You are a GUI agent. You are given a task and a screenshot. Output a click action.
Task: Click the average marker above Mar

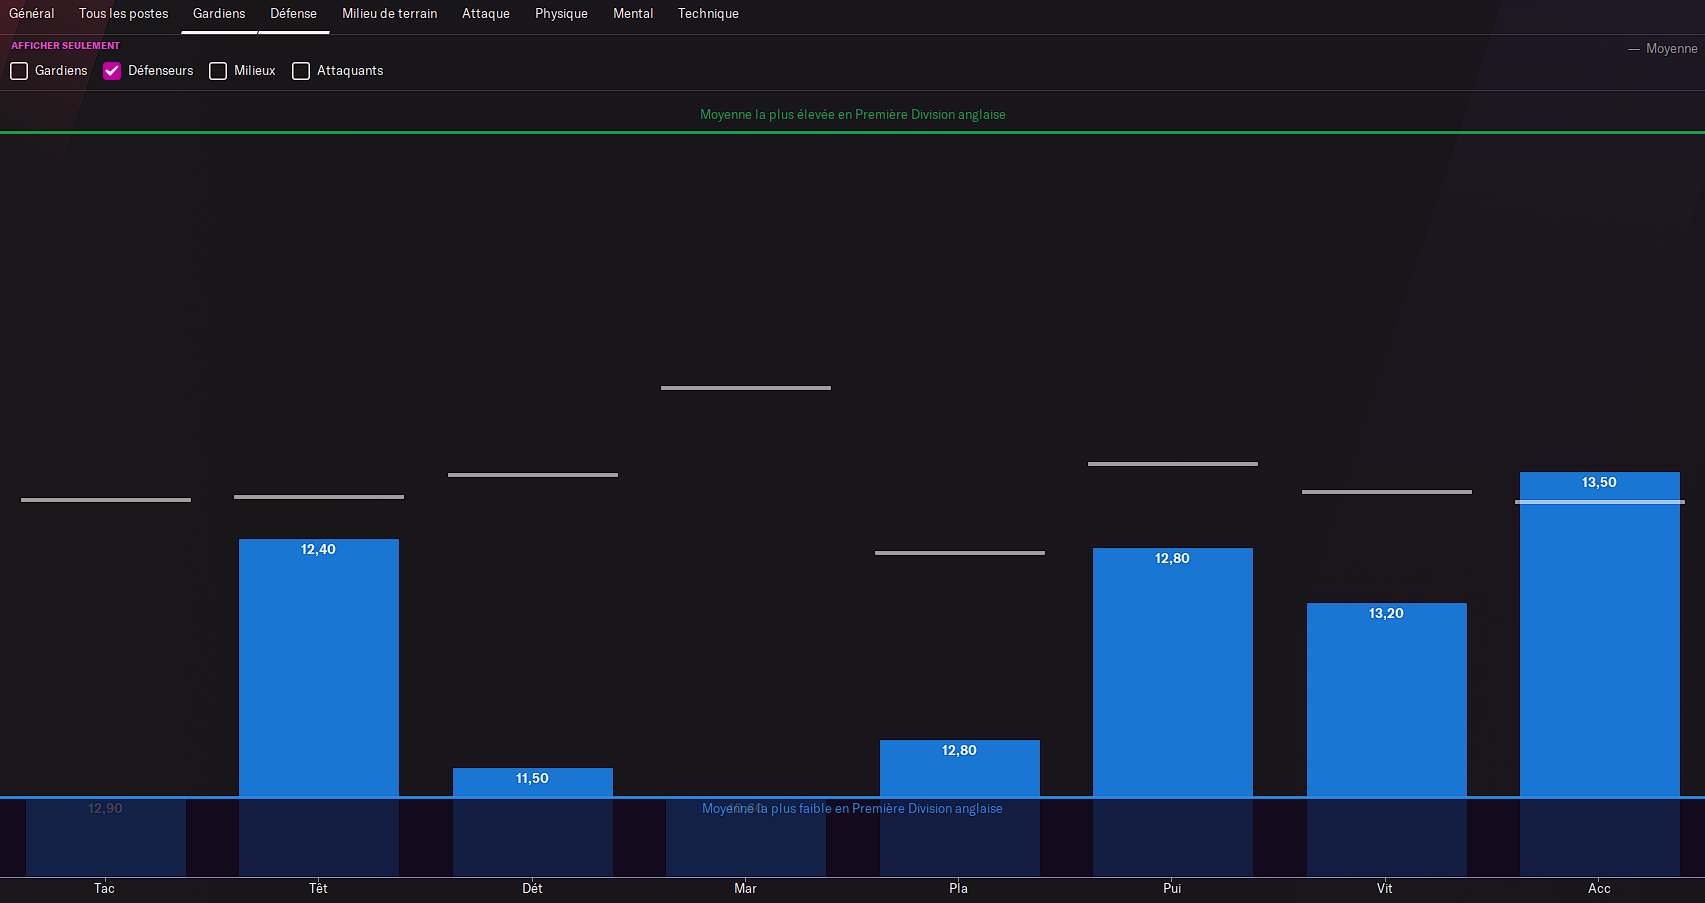pos(746,388)
